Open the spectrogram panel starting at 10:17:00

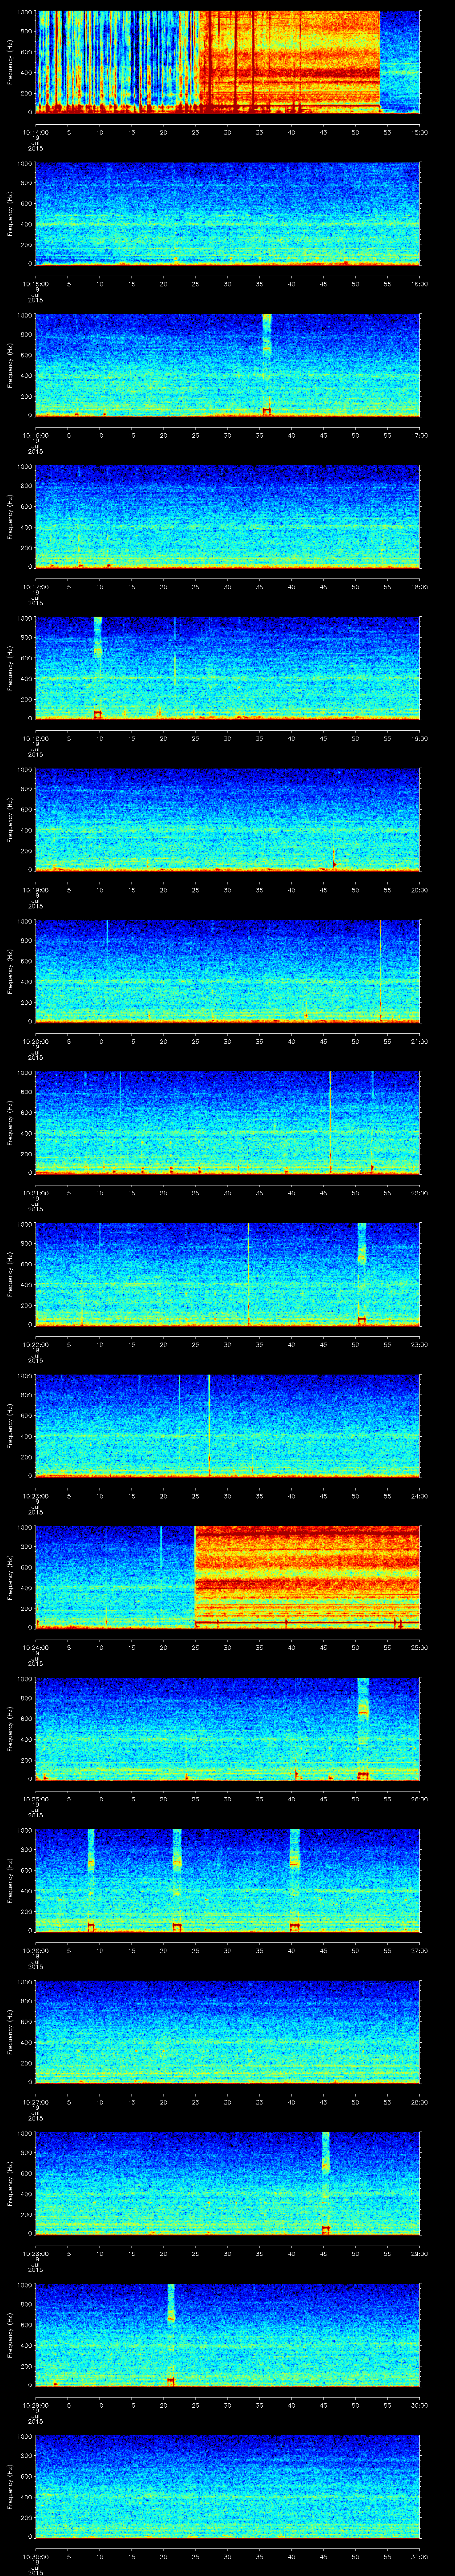(227, 517)
